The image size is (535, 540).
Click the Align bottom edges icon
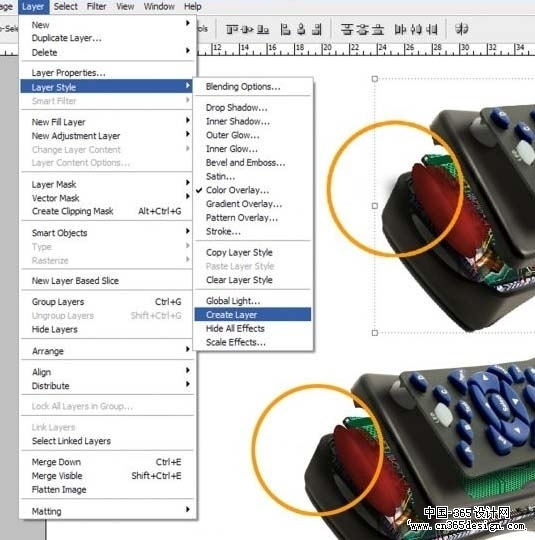tap(263, 30)
